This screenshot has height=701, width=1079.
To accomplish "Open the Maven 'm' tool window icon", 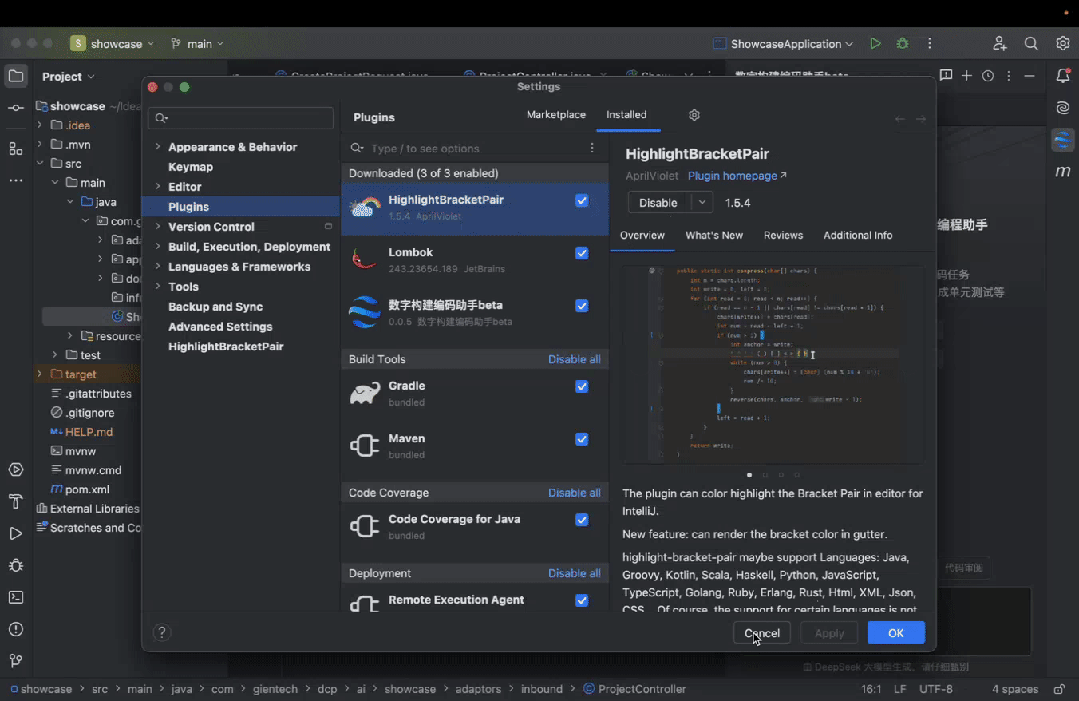I will click(1062, 171).
